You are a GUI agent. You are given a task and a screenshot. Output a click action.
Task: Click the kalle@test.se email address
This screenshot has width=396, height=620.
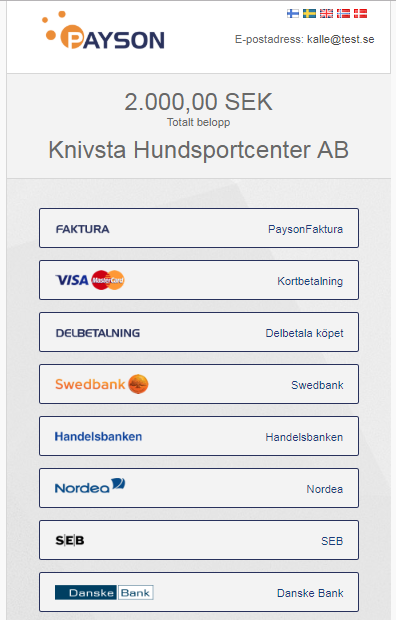coord(341,40)
